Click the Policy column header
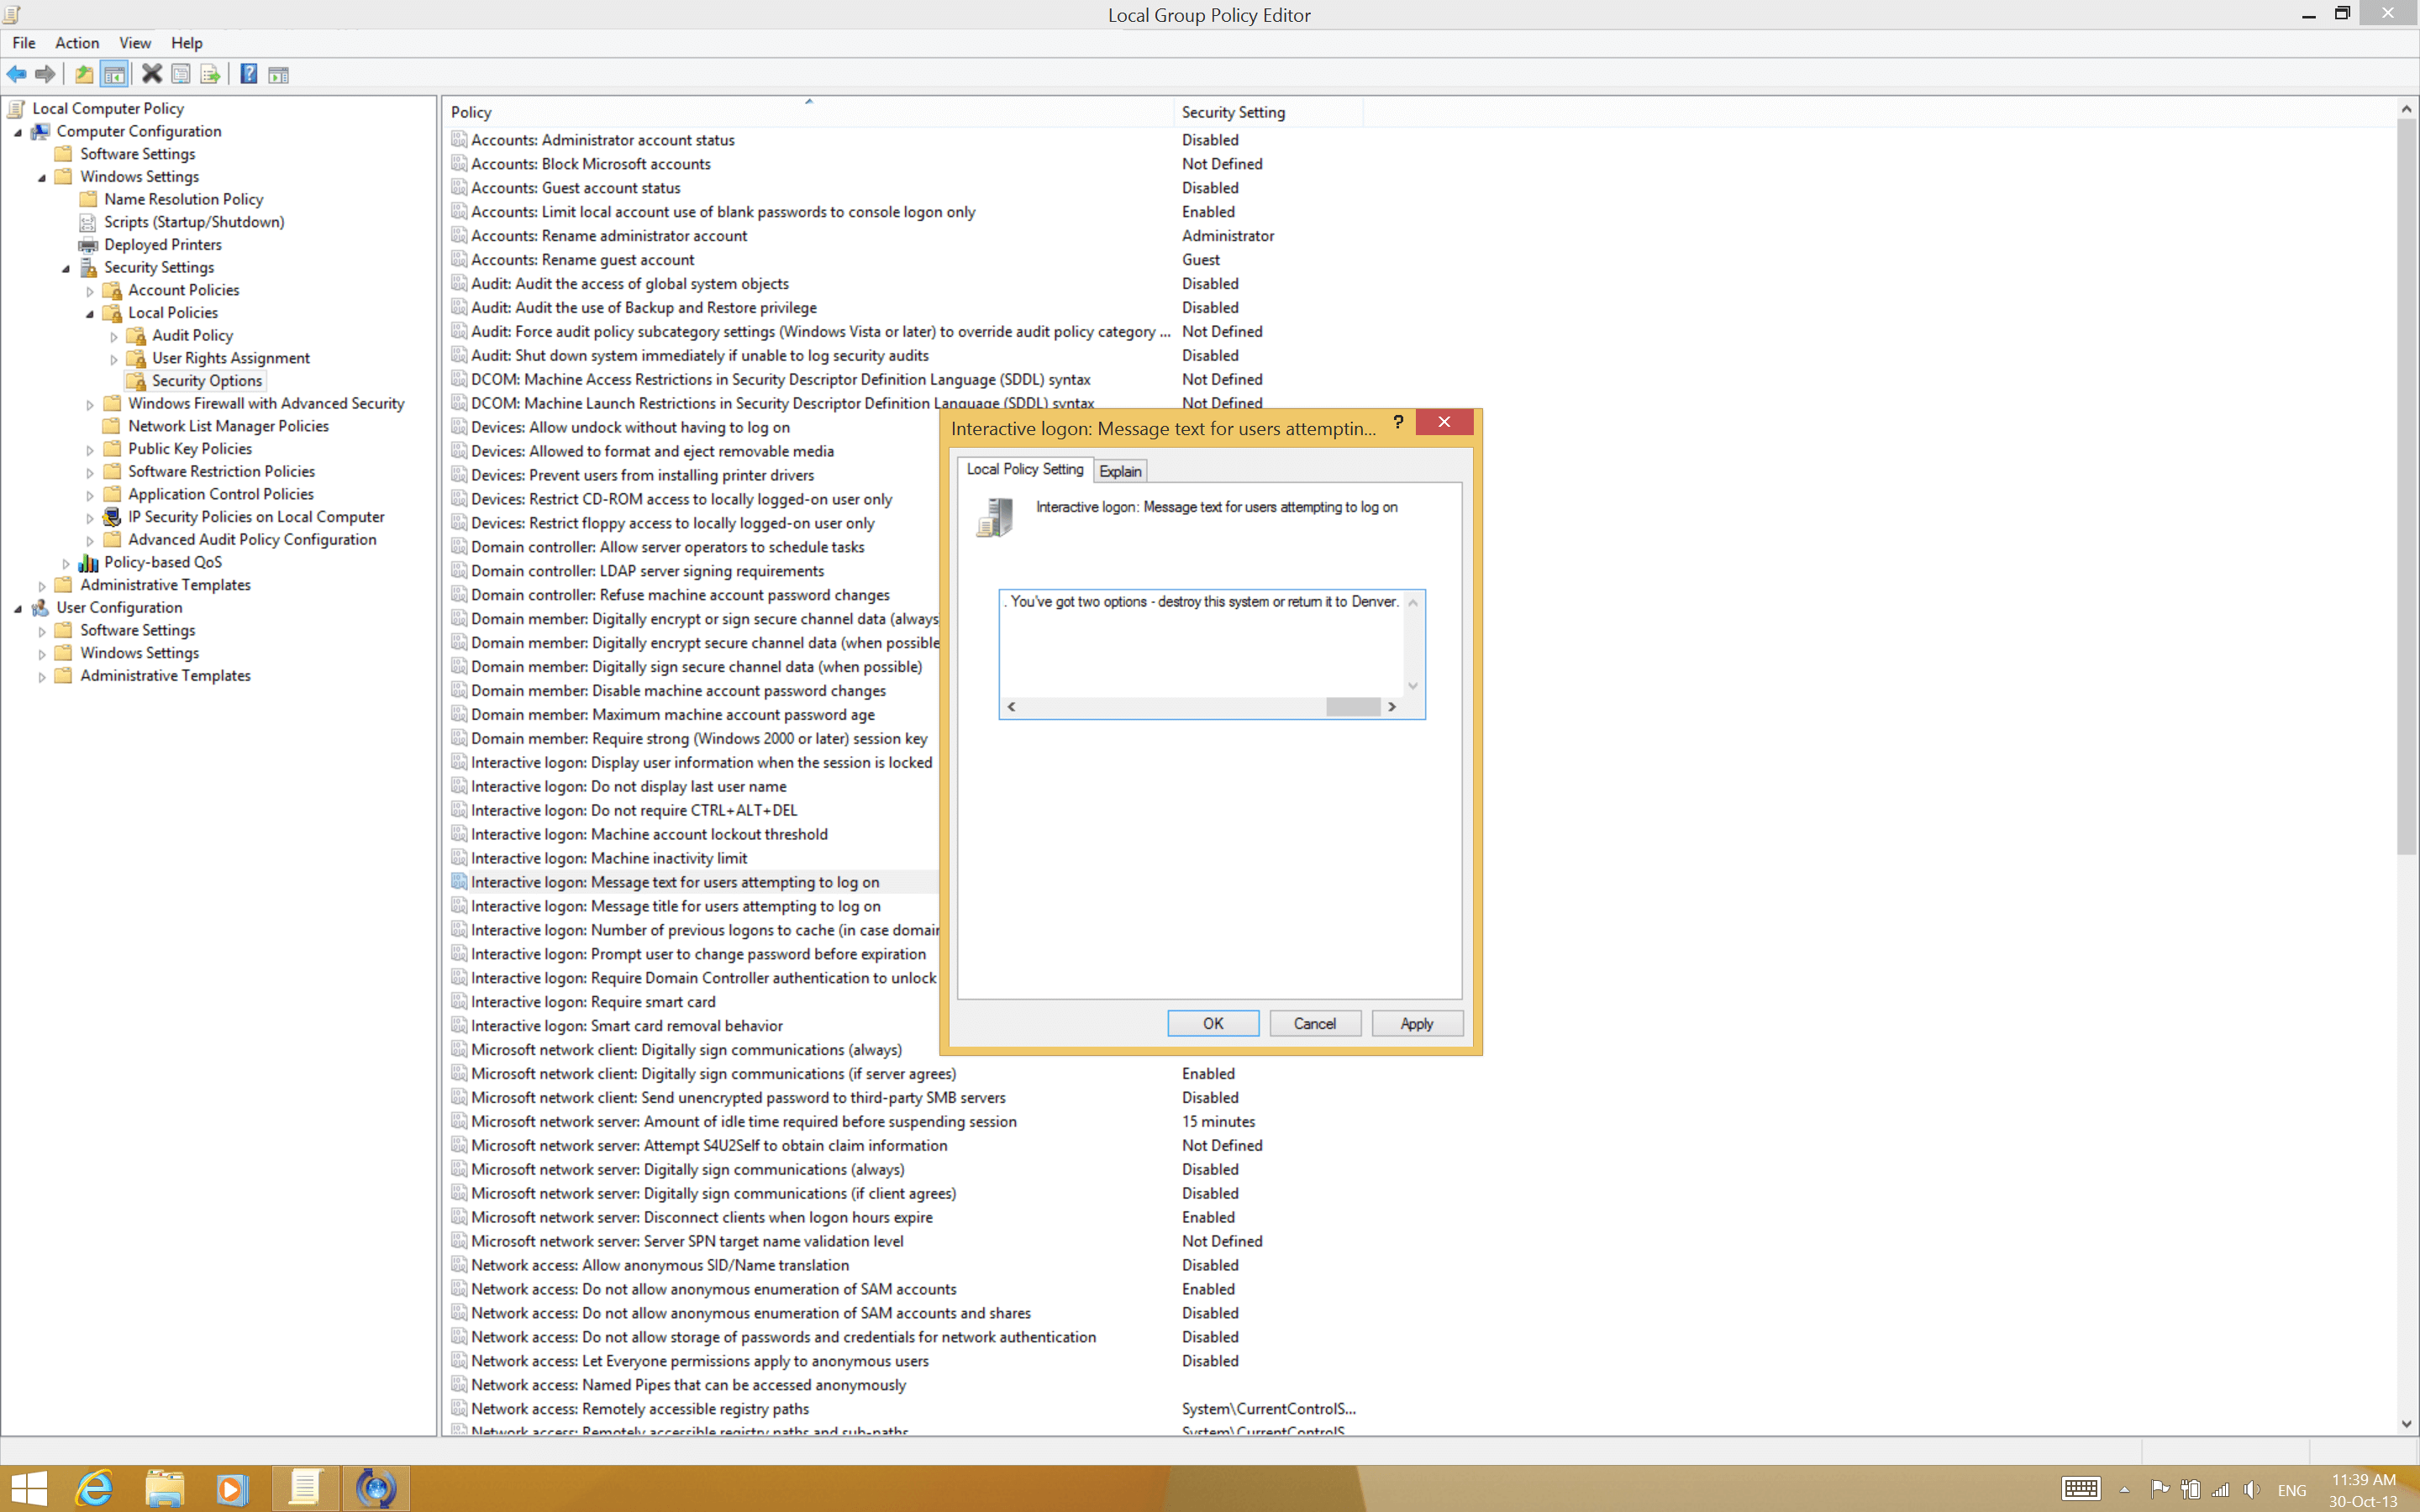This screenshot has width=2420, height=1512. (x=808, y=112)
